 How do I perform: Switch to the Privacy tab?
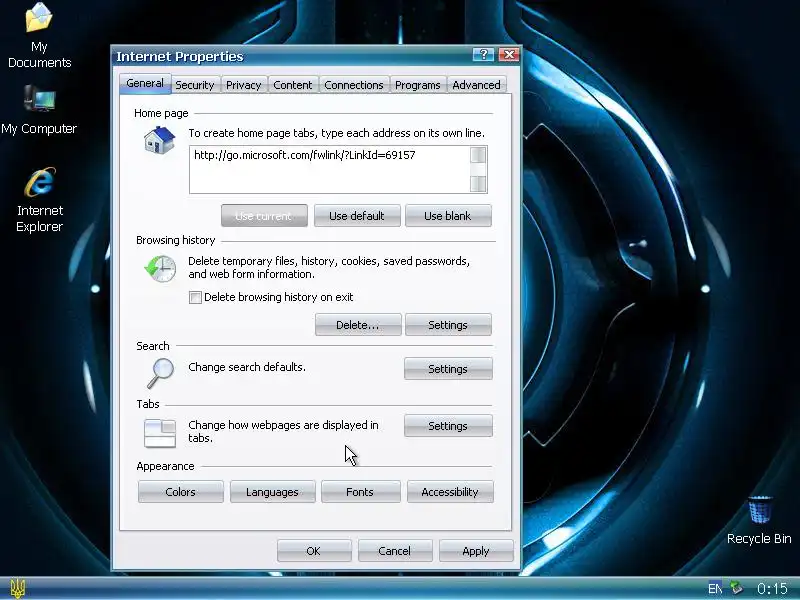[243, 85]
